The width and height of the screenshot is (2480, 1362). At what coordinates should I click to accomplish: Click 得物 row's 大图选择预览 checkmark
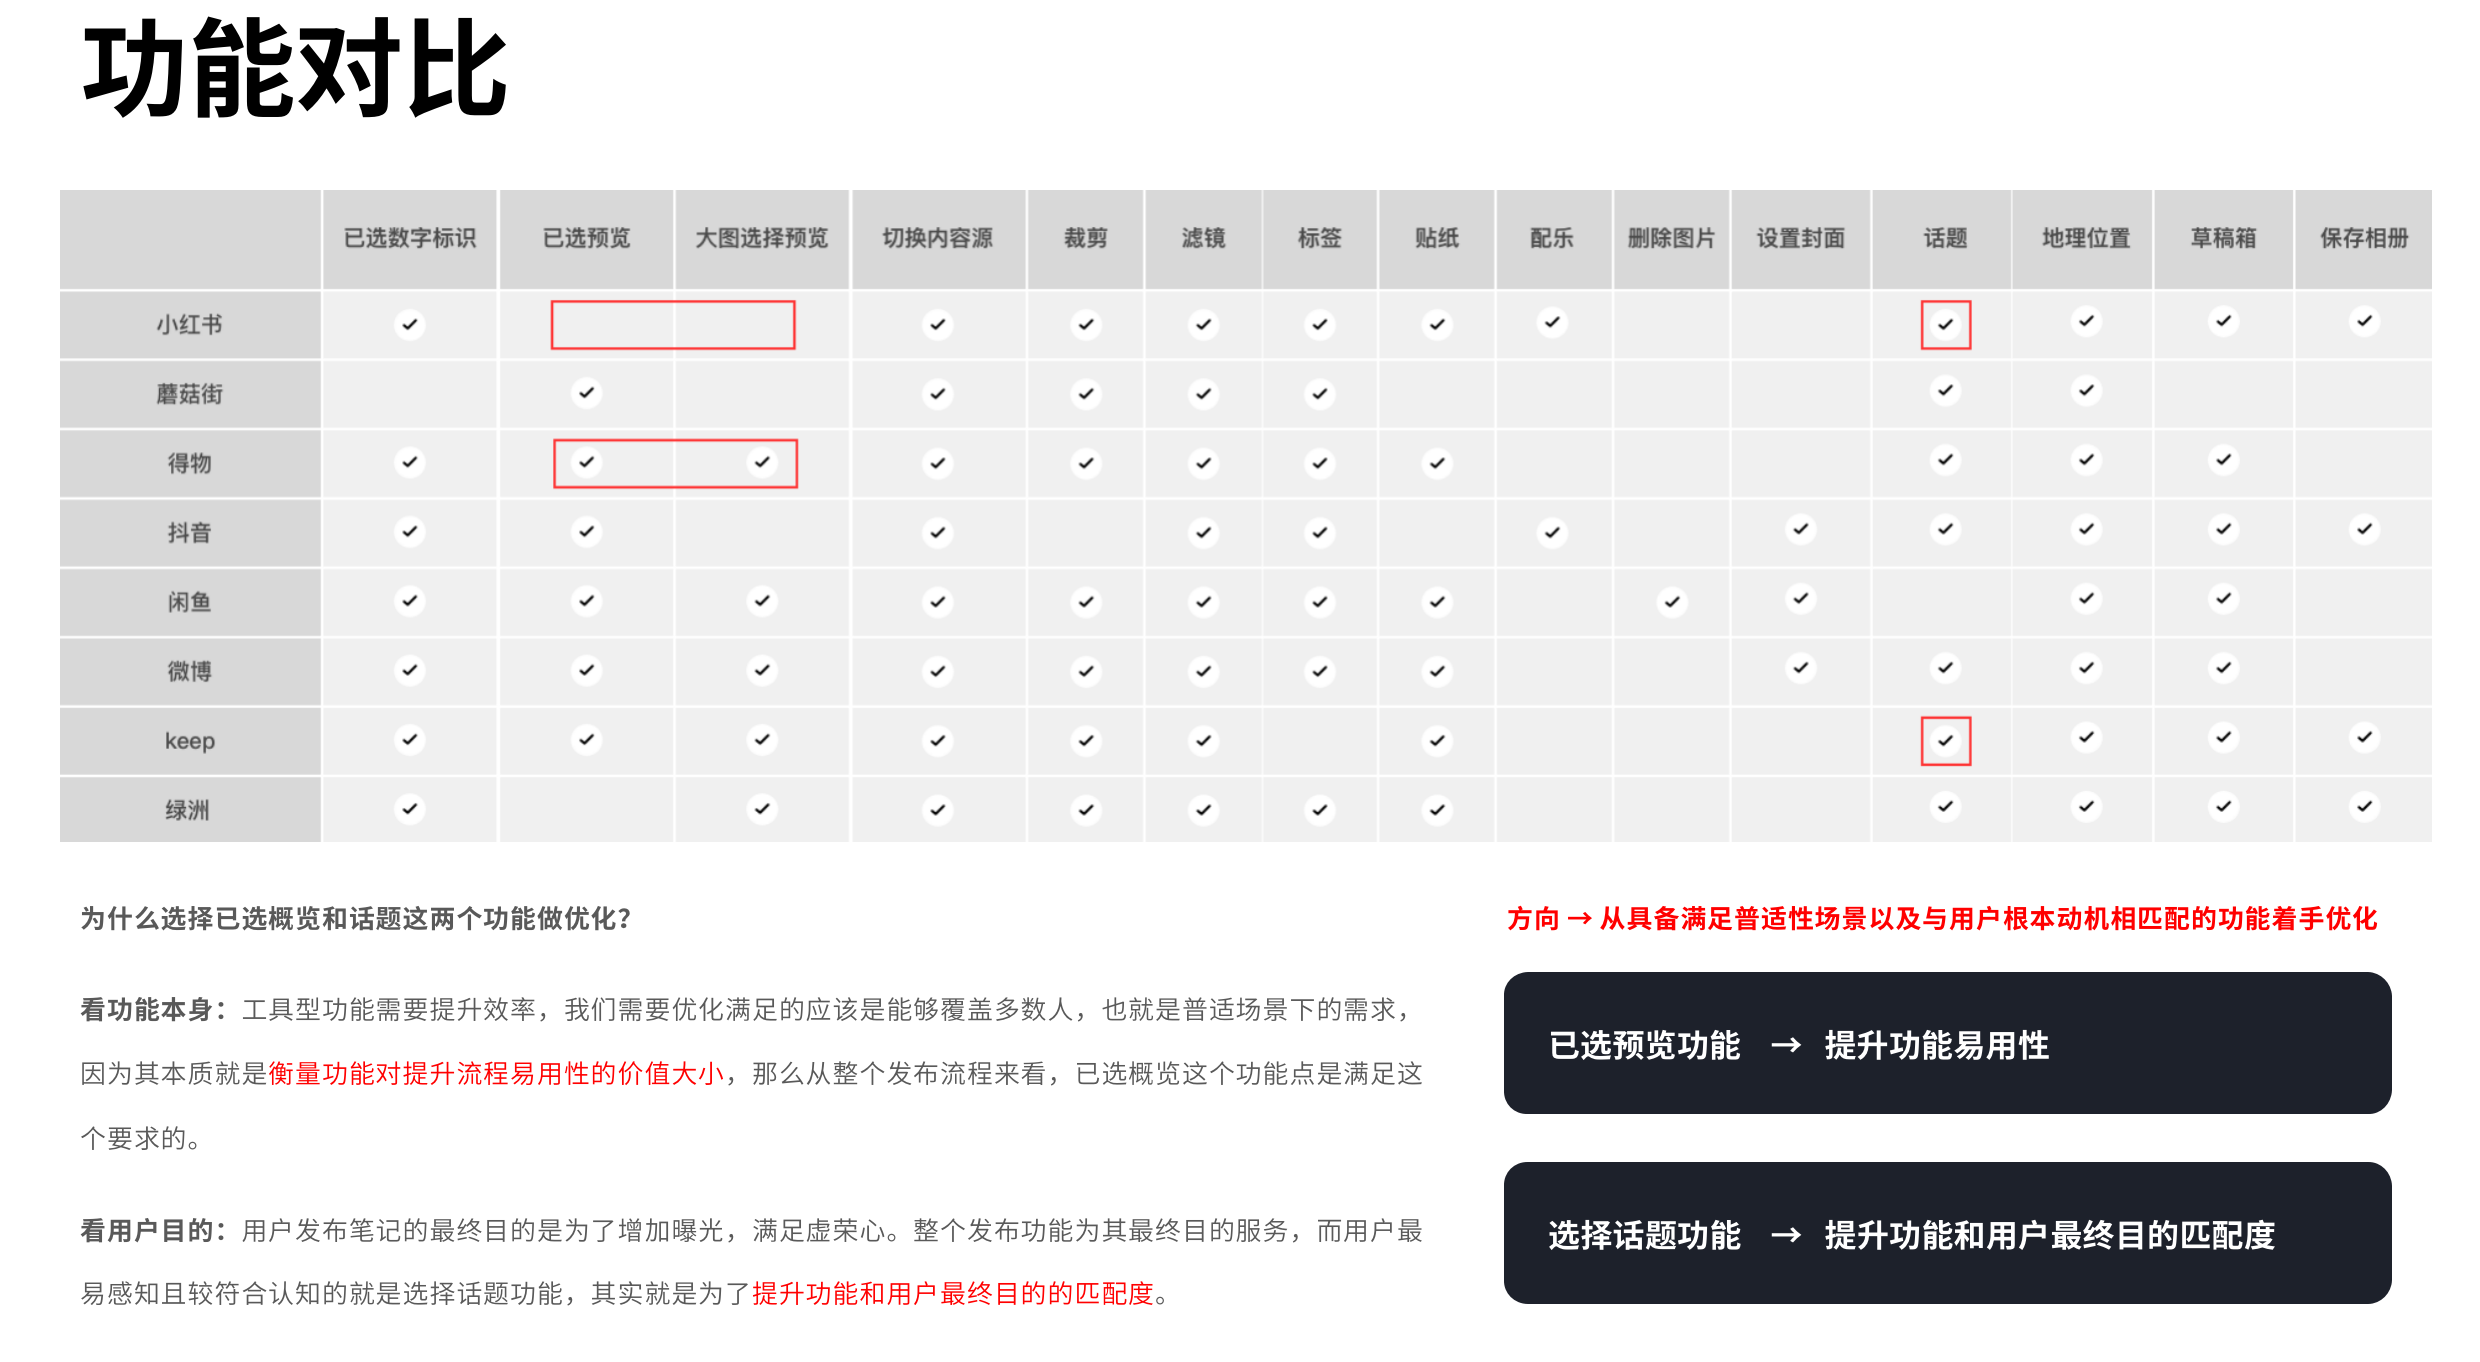(762, 462)
